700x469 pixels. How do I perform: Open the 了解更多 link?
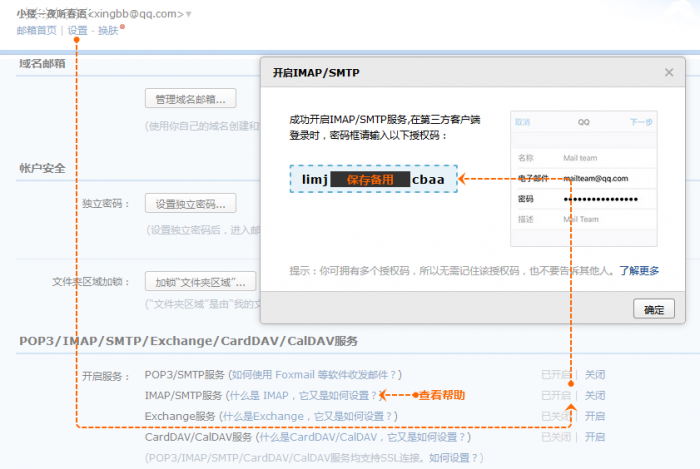(639, 271)
